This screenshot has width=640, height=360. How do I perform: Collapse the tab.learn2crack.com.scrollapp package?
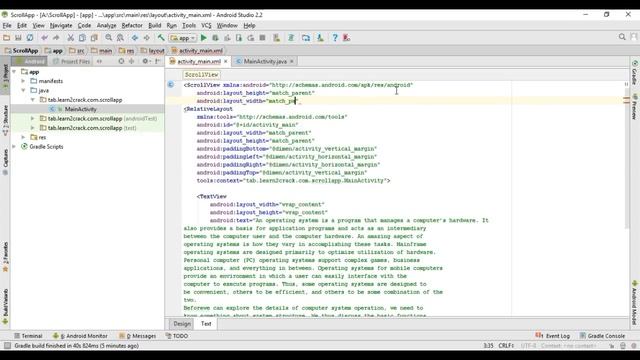(x=33, y=100)
